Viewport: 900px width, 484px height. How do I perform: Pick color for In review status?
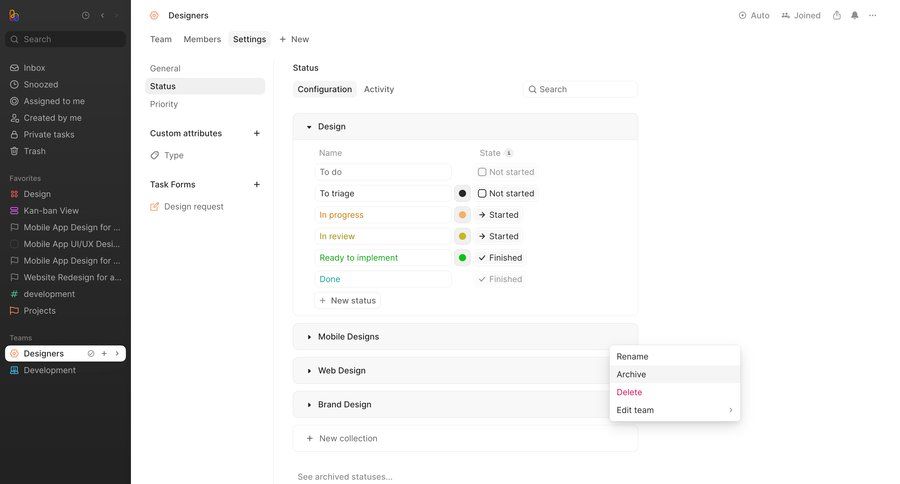pyautogui.click(x=463, y=237)
